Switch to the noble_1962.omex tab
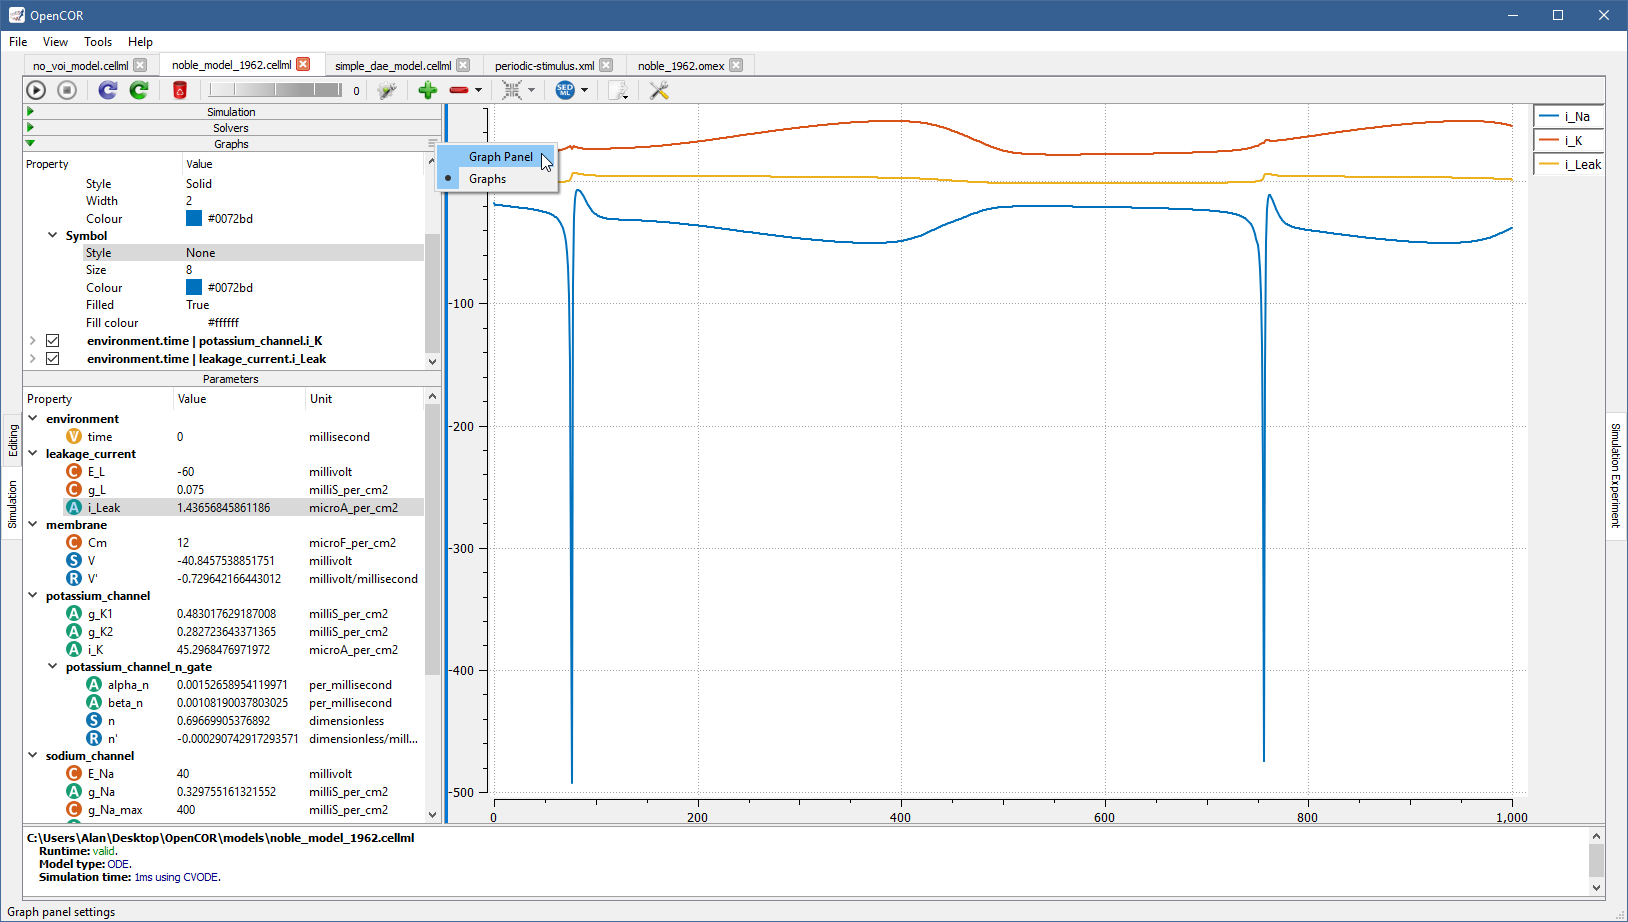Viewport: 1628px width, 922px height. click(x=681, y=66)
